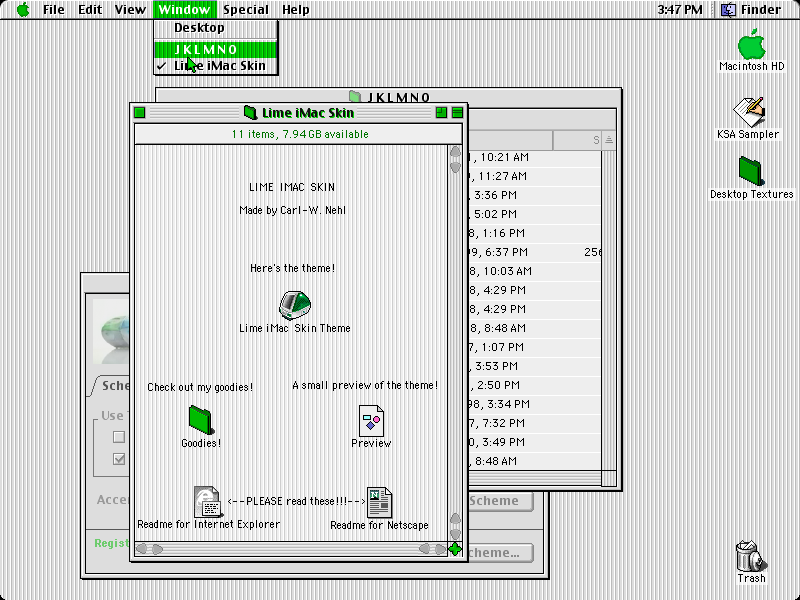The width and height of the screenshot is (800, 600).
Task: Open the Help menu
Action: tap(295, 10)
